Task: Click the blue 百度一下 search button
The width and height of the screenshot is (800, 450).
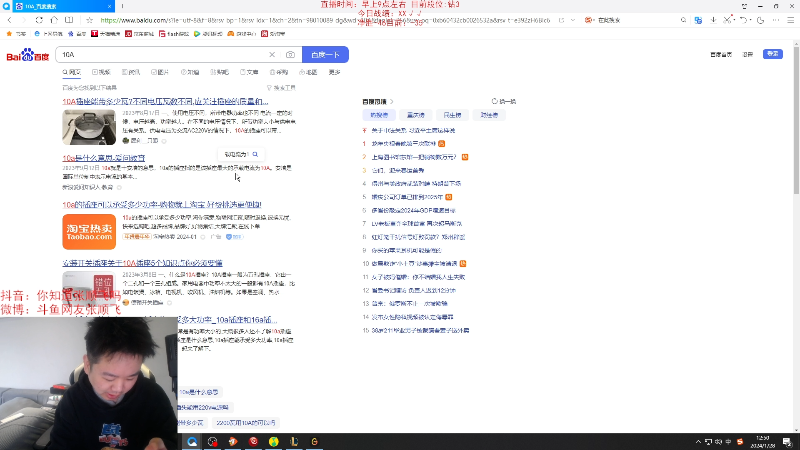Action: pyautogui.click(x=326, y=55)
